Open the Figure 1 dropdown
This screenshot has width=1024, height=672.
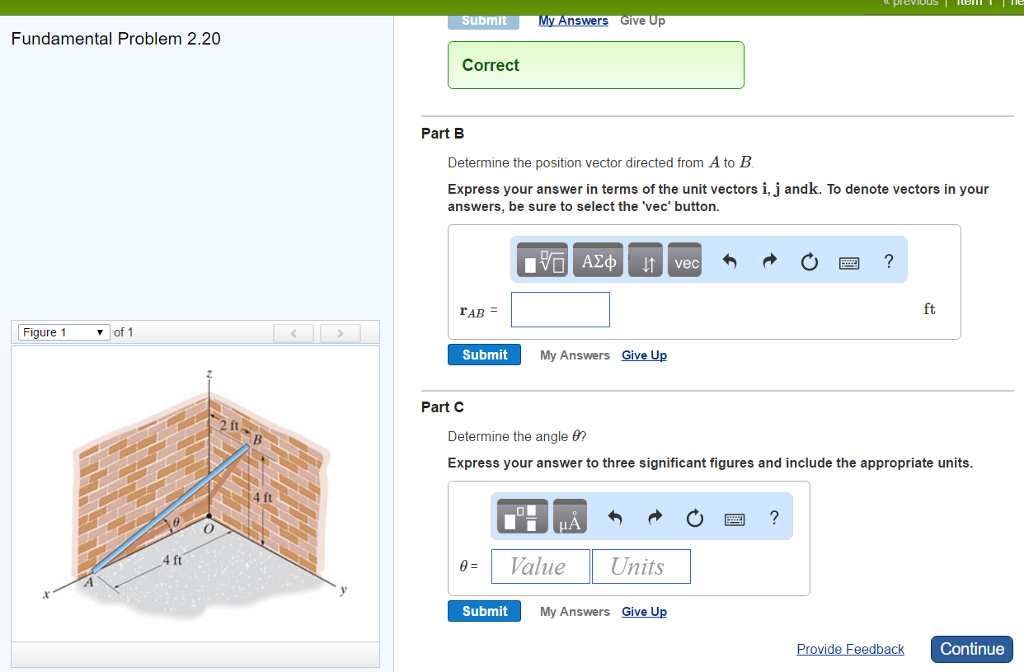63,332
